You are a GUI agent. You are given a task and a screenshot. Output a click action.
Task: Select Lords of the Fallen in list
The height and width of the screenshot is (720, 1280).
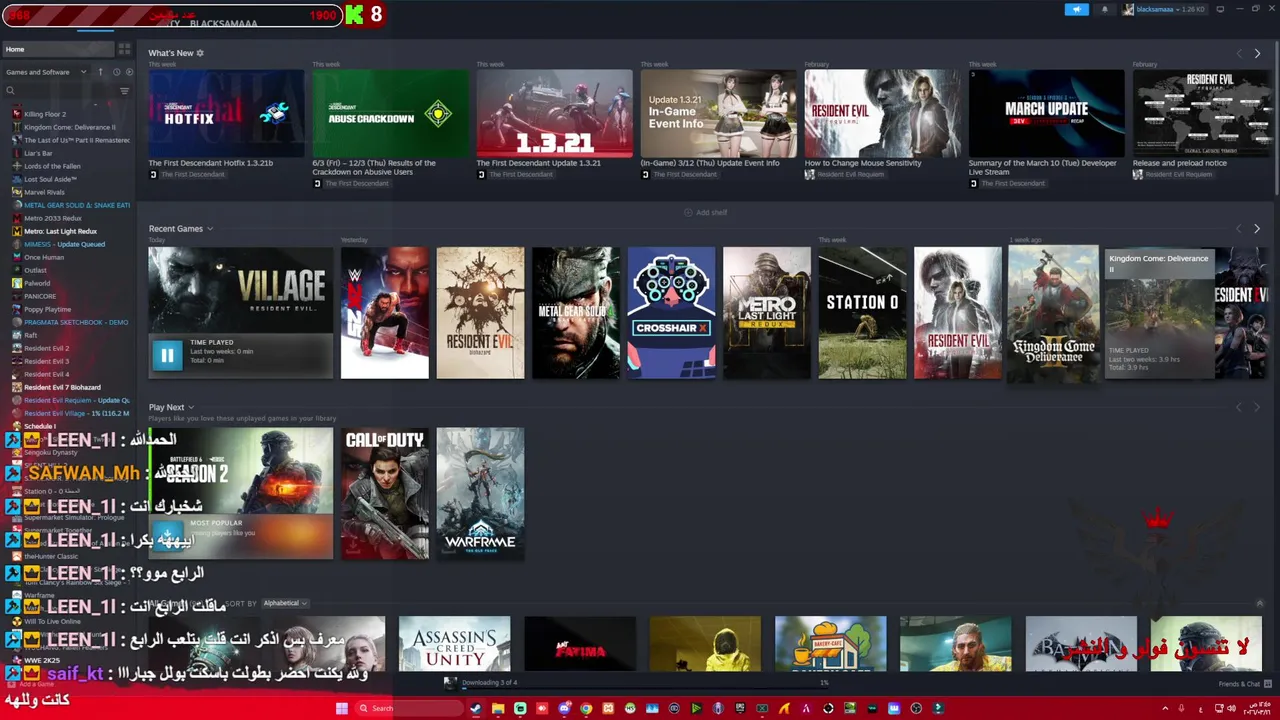52,166
